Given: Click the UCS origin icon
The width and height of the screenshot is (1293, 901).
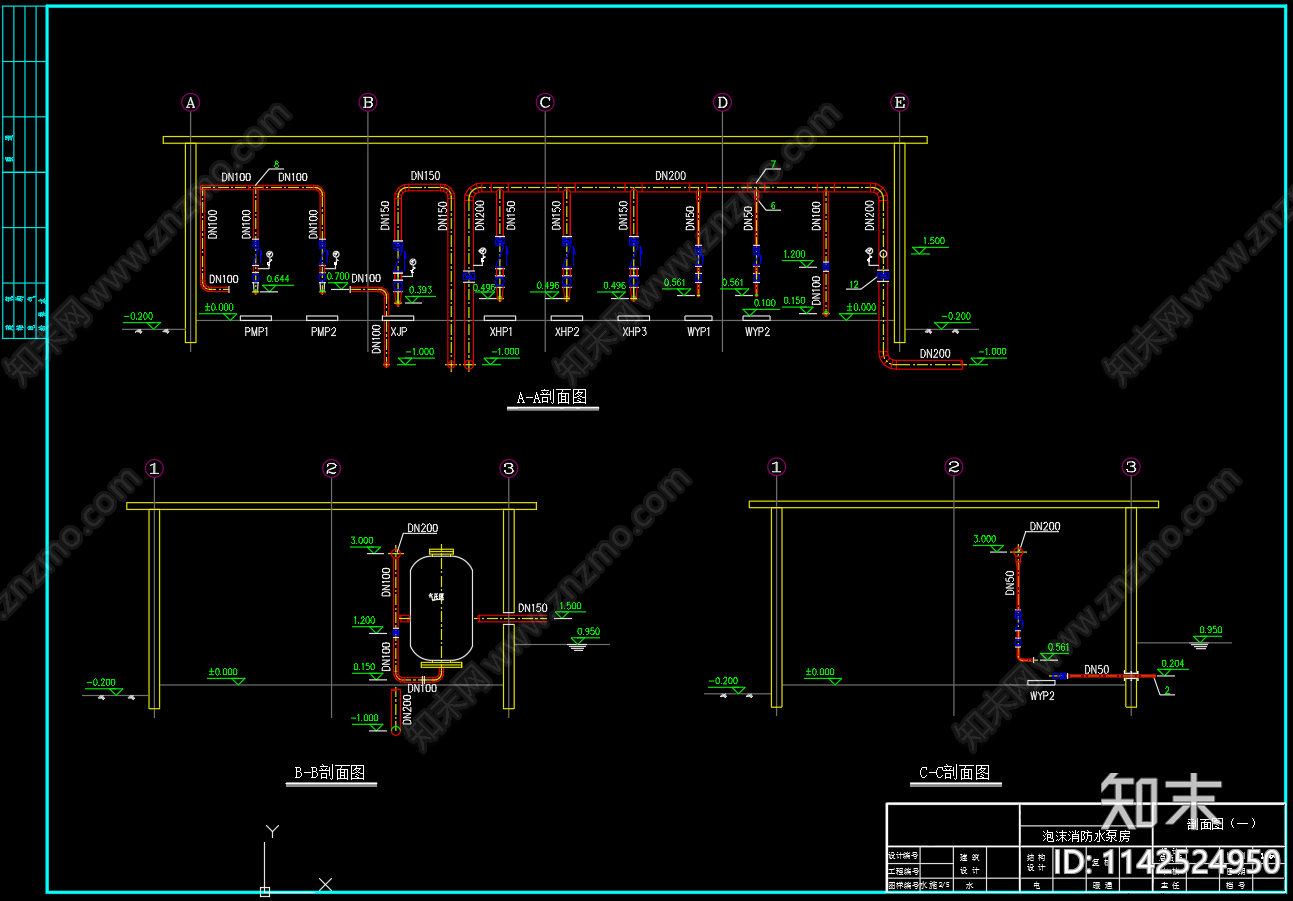Looking at the screenshot, I should [265, 890].
